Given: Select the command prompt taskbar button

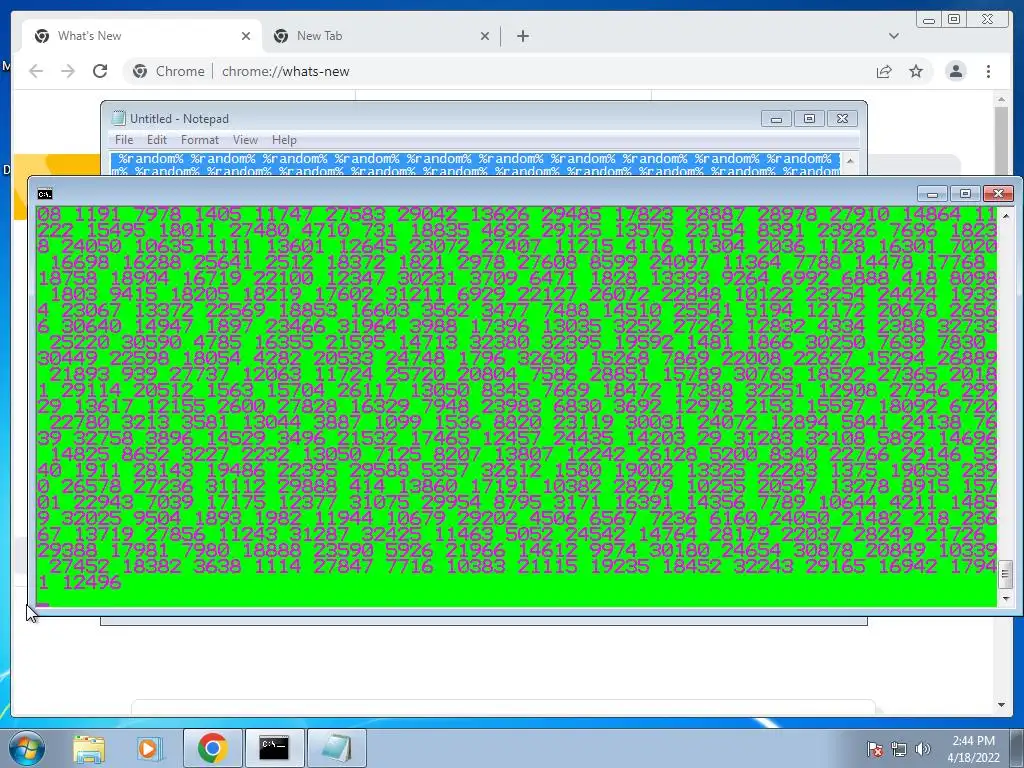Looking at the screenshot, I should [x=274, y=748].
